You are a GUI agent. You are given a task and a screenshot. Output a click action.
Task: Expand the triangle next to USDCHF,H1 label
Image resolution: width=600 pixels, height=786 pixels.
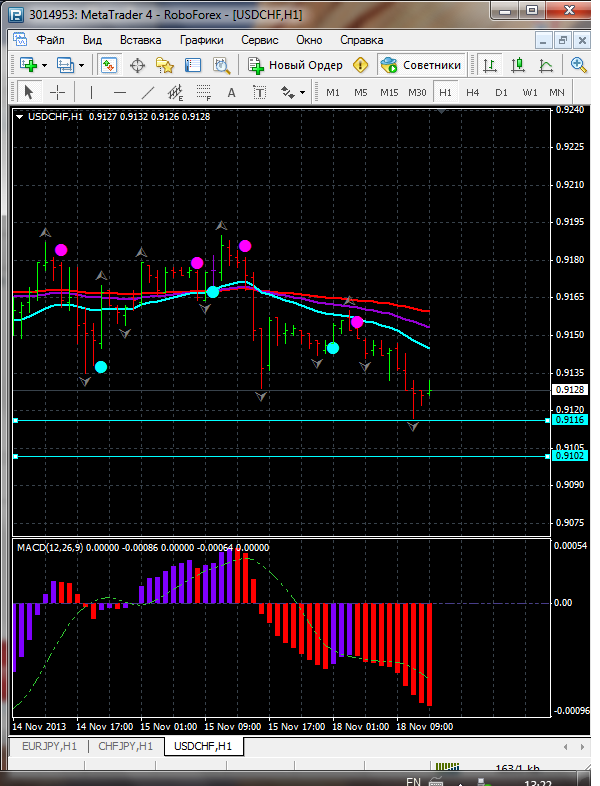(20, 117)
